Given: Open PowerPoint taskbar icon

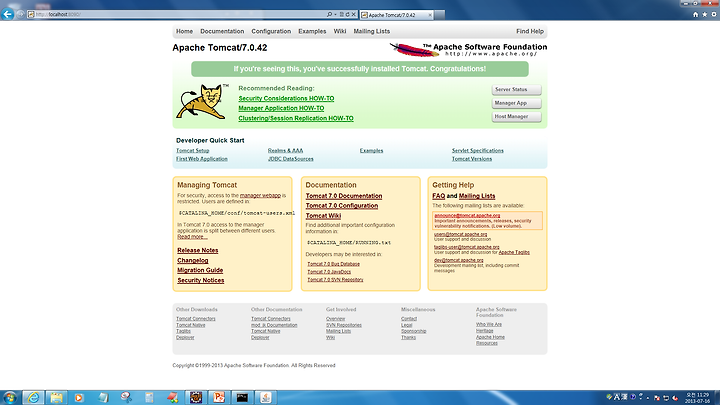Looking at the screenshot, I should click(x=219, y=397).
